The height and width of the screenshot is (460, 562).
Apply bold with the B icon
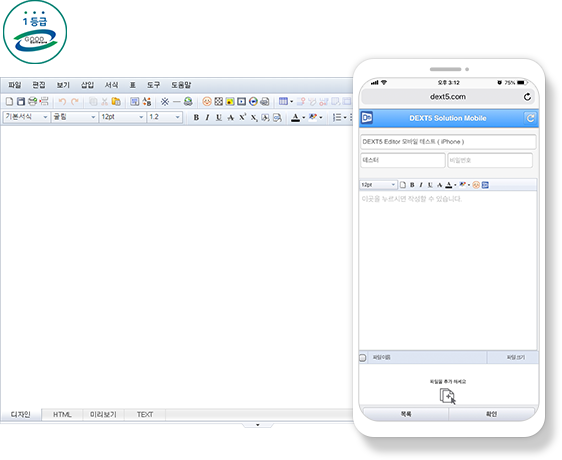click(x=196, y=117)
